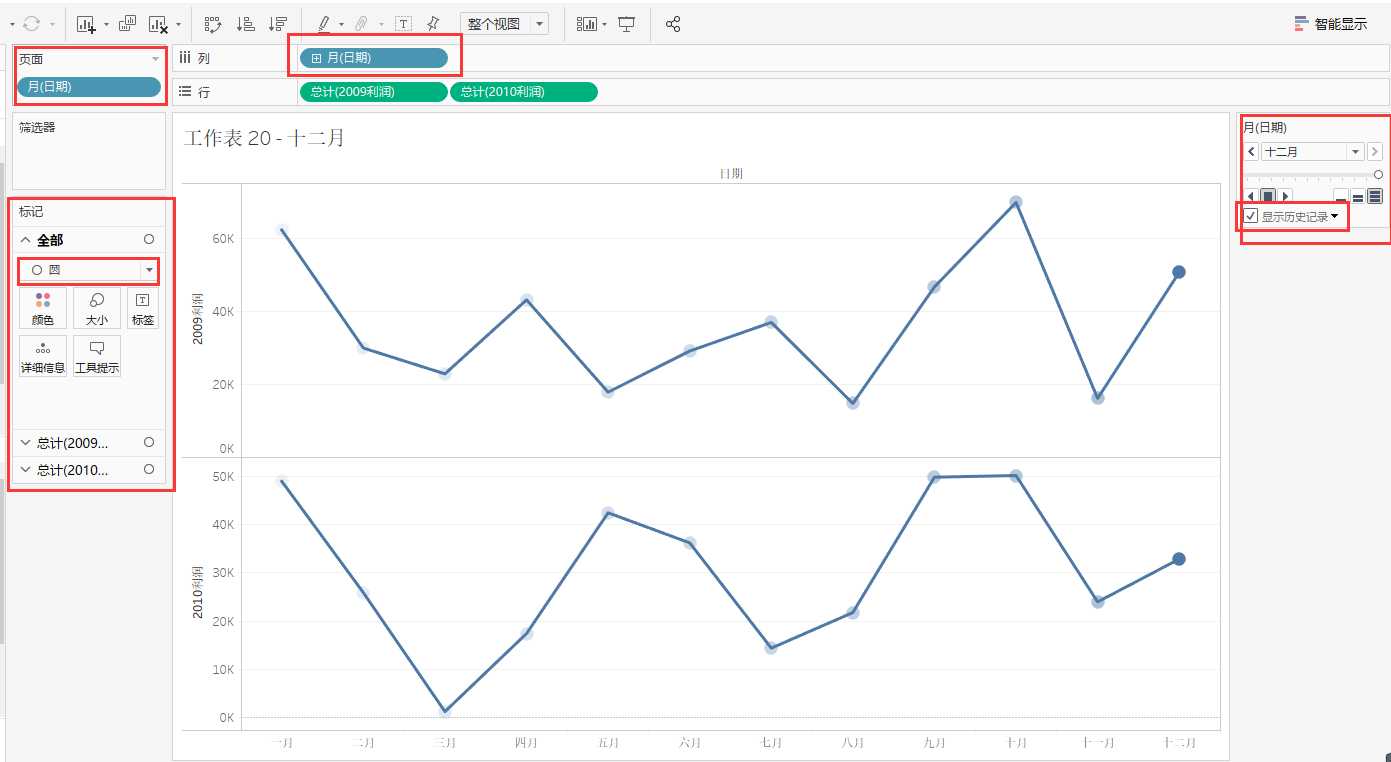Click the stop playback button

1267,196
